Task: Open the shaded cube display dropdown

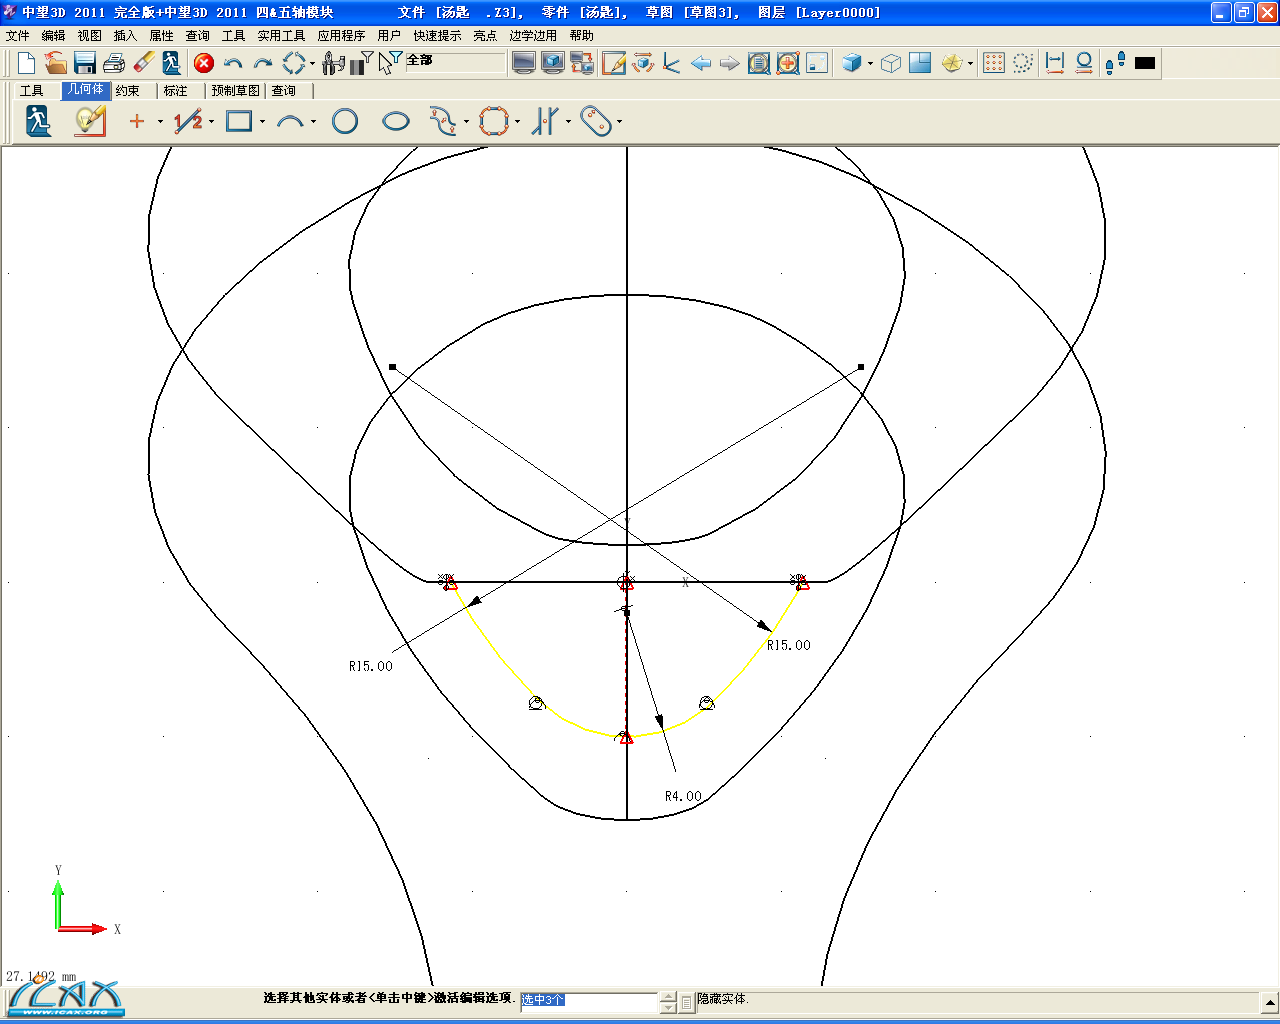Action: [x=870, y=64]
